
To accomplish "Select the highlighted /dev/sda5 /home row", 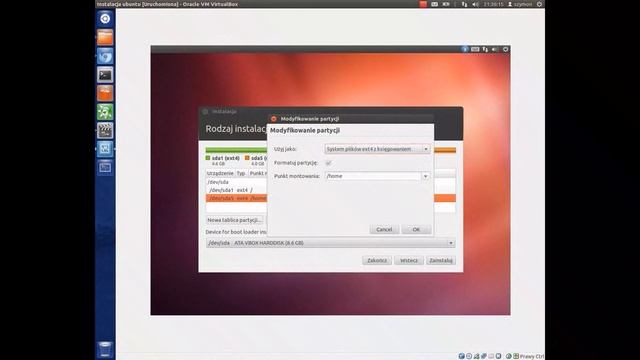I will click(236, 198).
